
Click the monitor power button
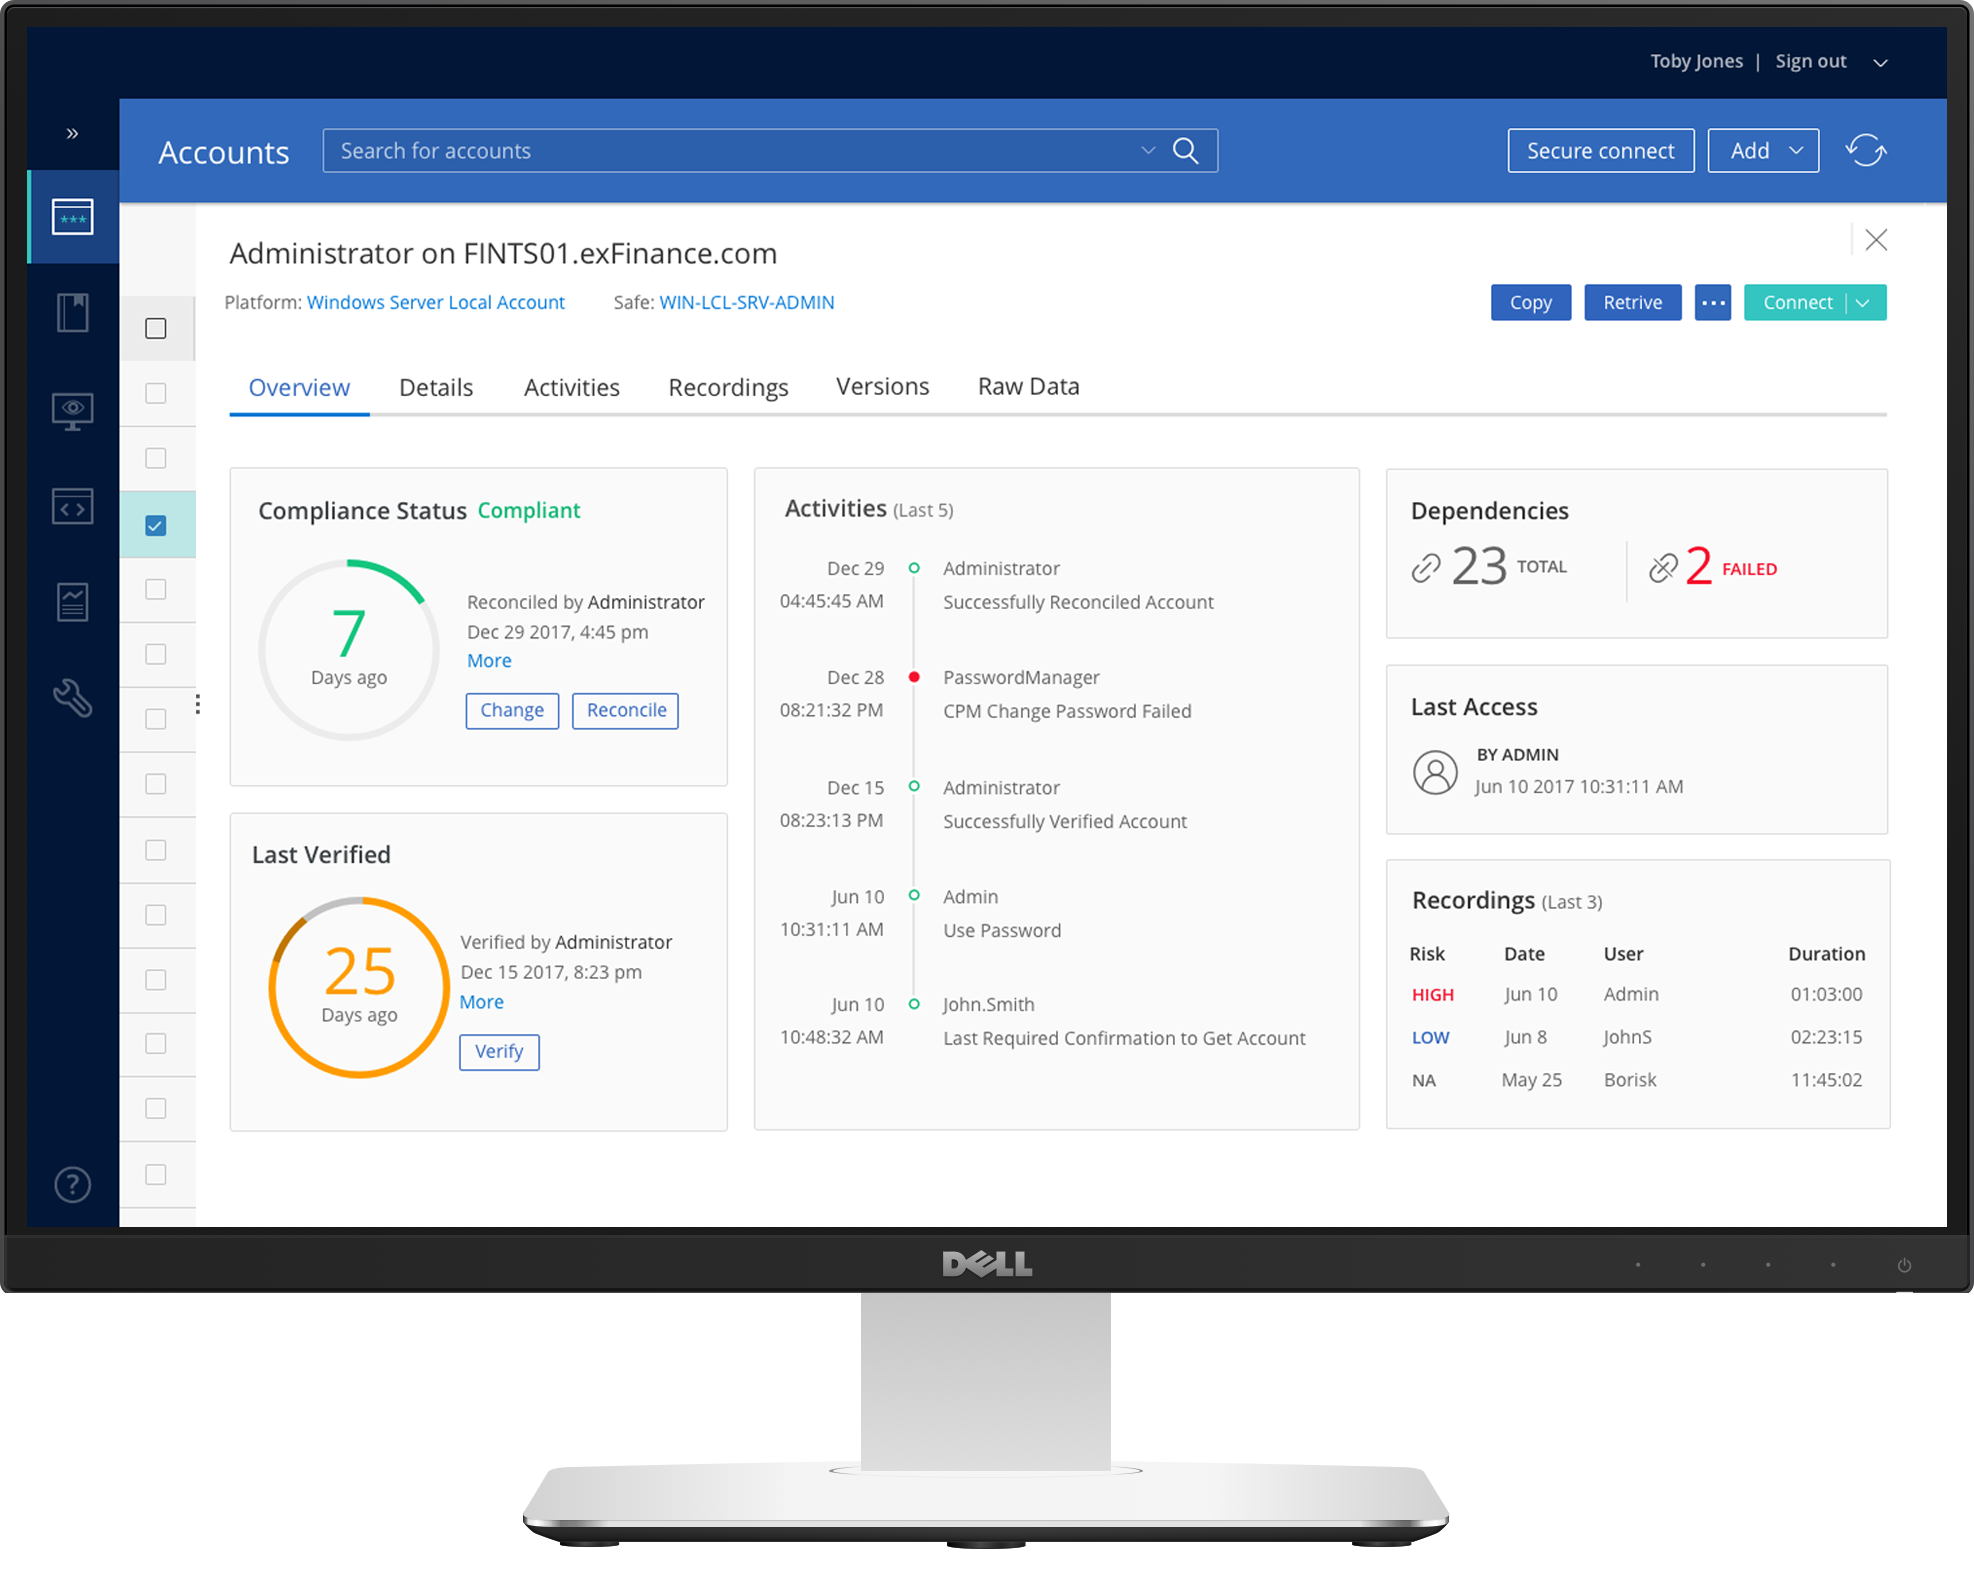click(x=1904, y=1265)
